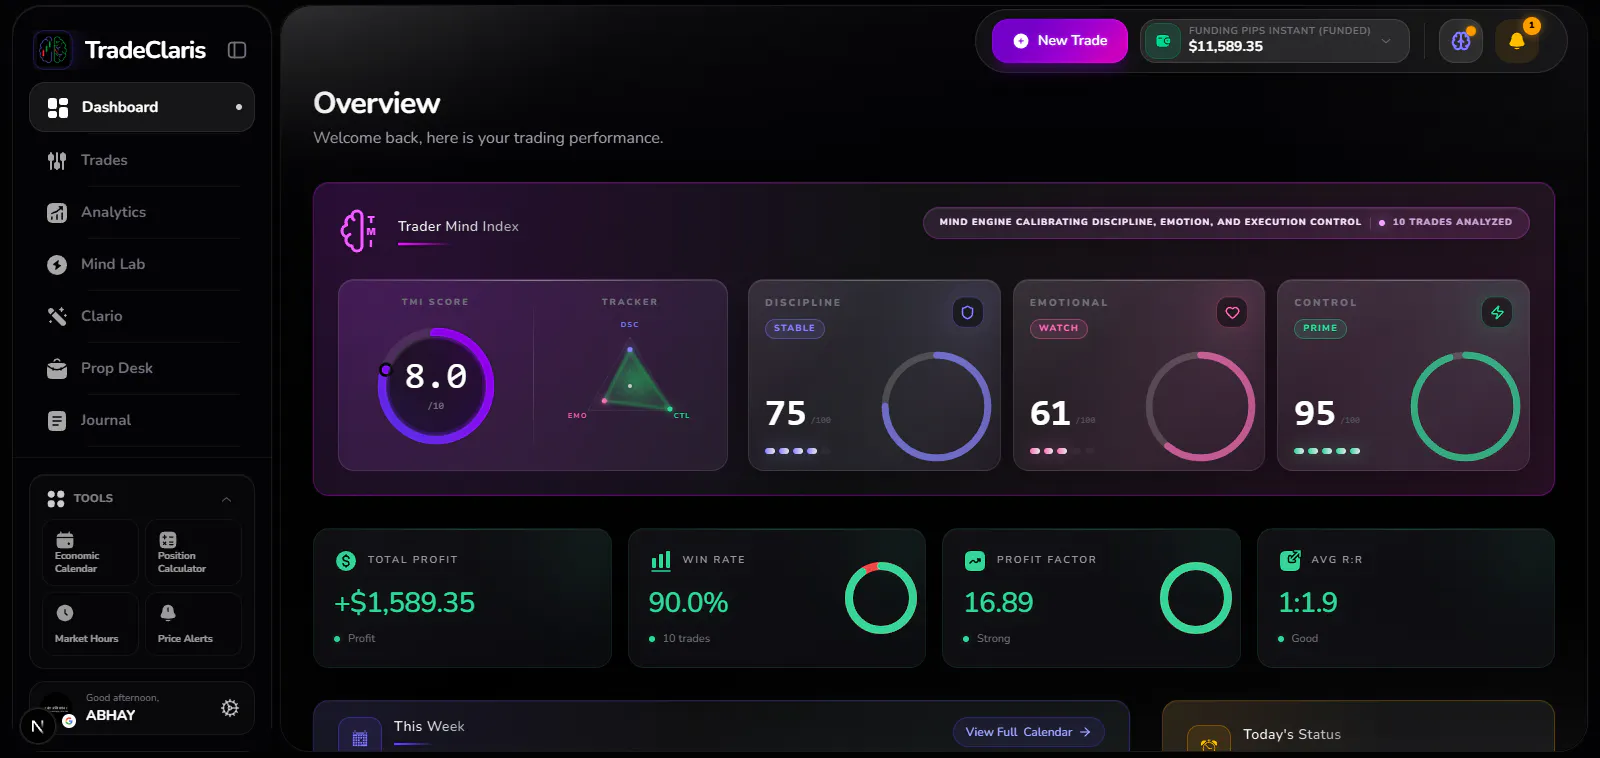The width and height of the screenshot is (1600, 758).
Task: Click the Today's Status heading
Action: [1292, 734]
